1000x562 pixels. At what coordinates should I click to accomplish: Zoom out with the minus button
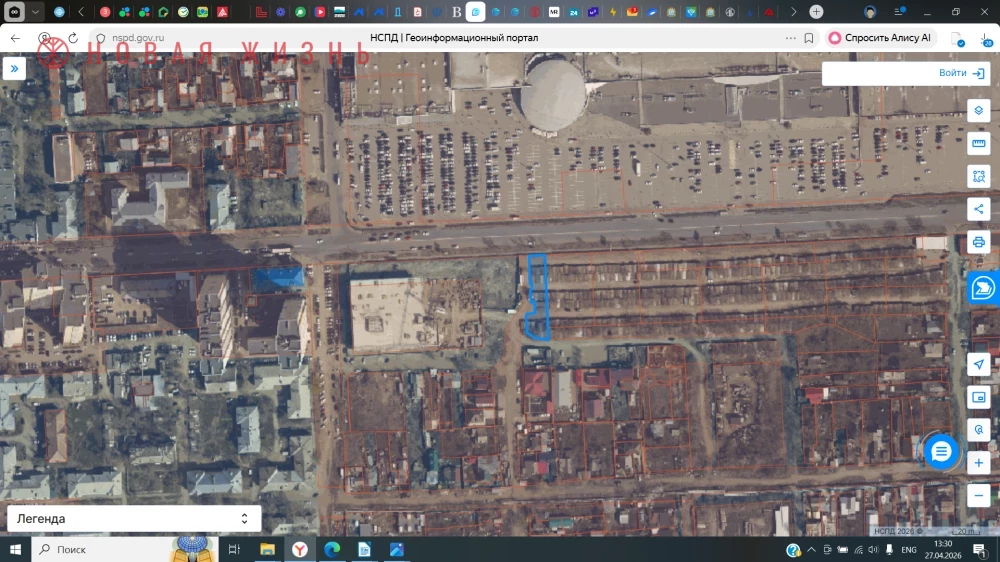(x=978, y=496)
